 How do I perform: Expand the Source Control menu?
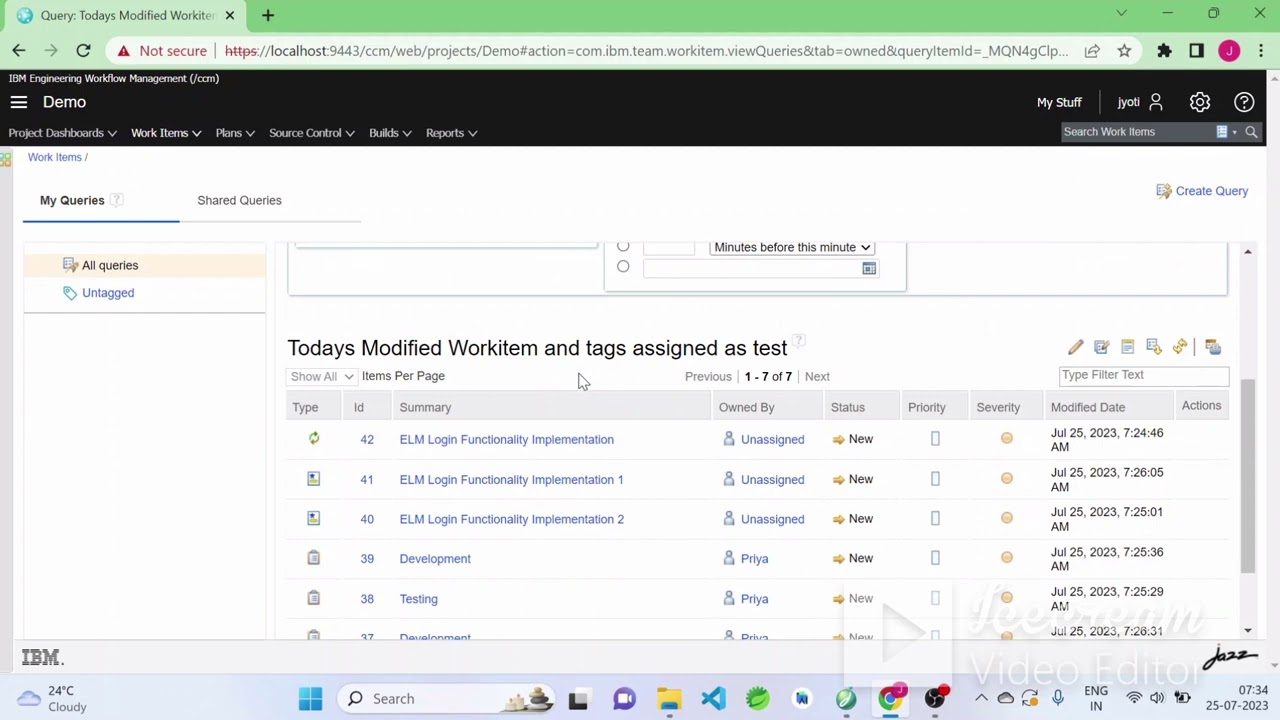tap(312, 133)
